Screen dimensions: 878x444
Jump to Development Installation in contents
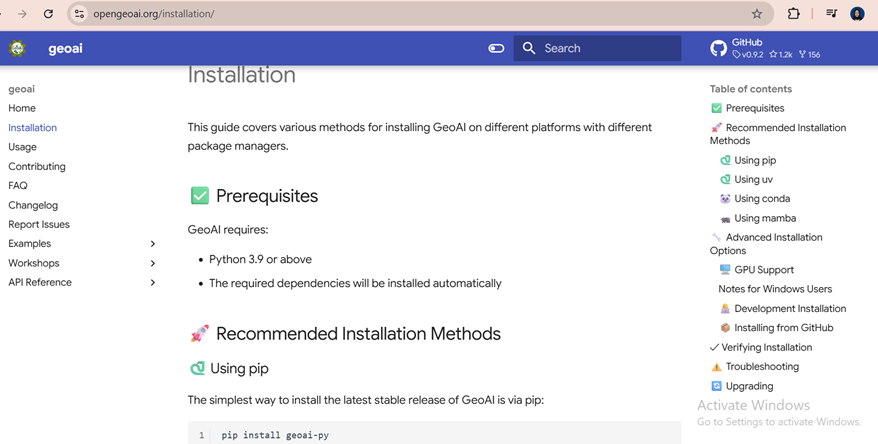pos(790,309)
